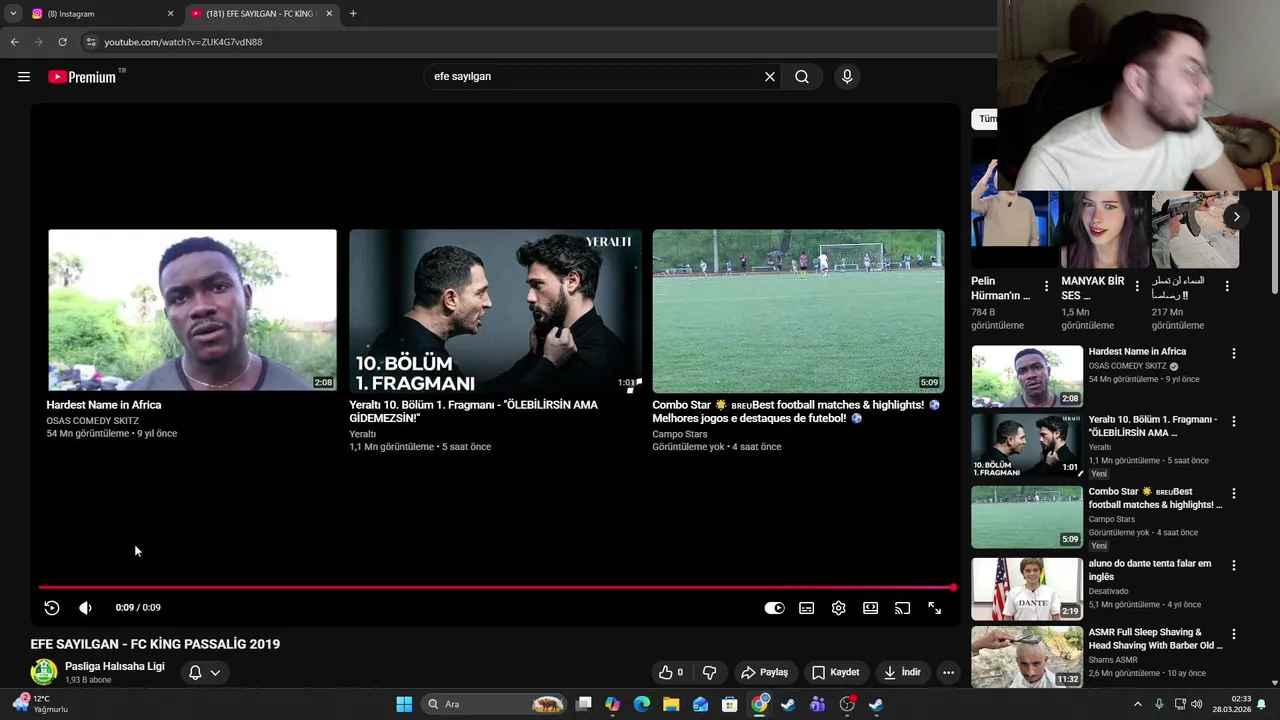The height and width of the screenshot is (720, 1280).
Task: Open a new browser tab
Action: coord(353,14)
